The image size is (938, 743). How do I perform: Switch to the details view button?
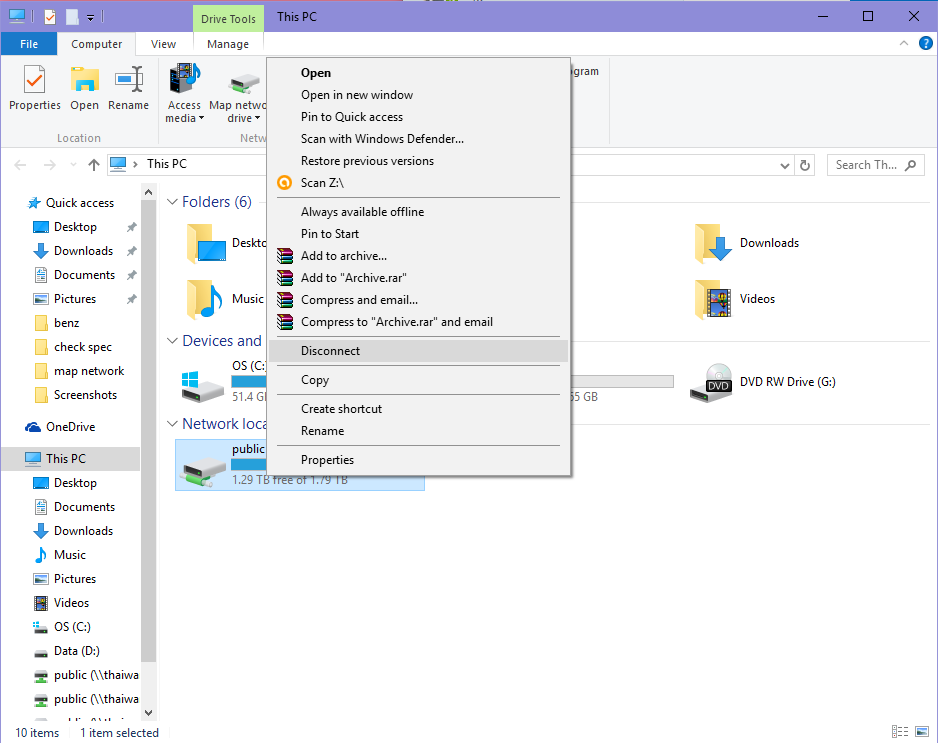pos(900,731)
